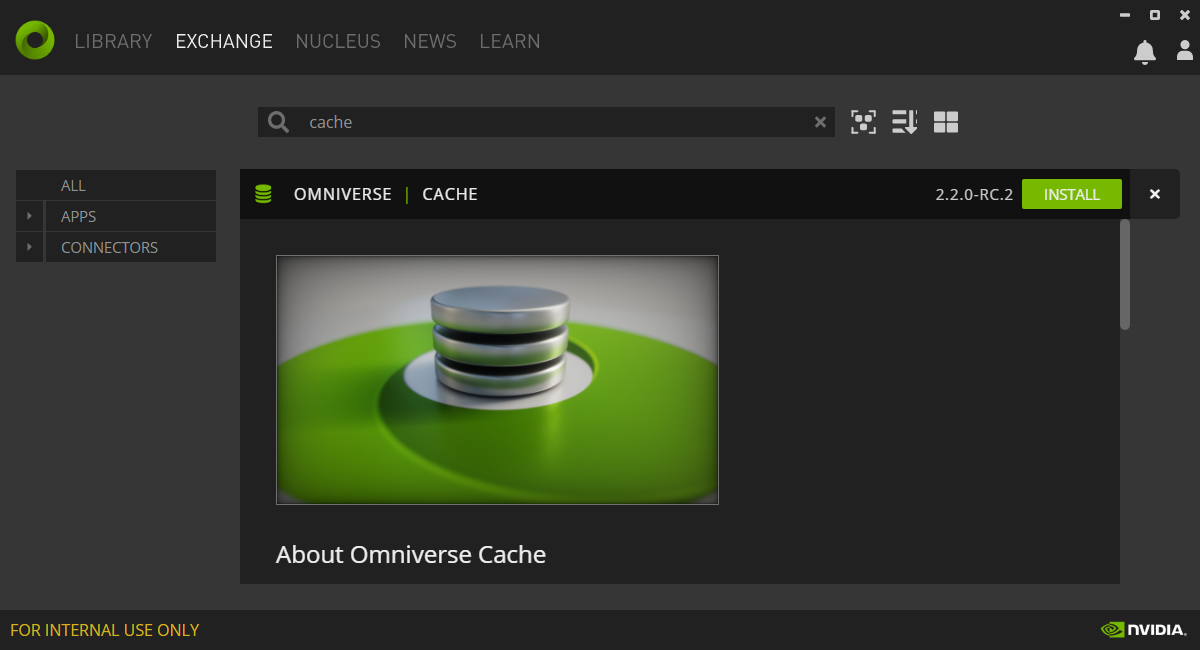
Task: Click the detail panel scrollbar
Action: point(1125,274)
